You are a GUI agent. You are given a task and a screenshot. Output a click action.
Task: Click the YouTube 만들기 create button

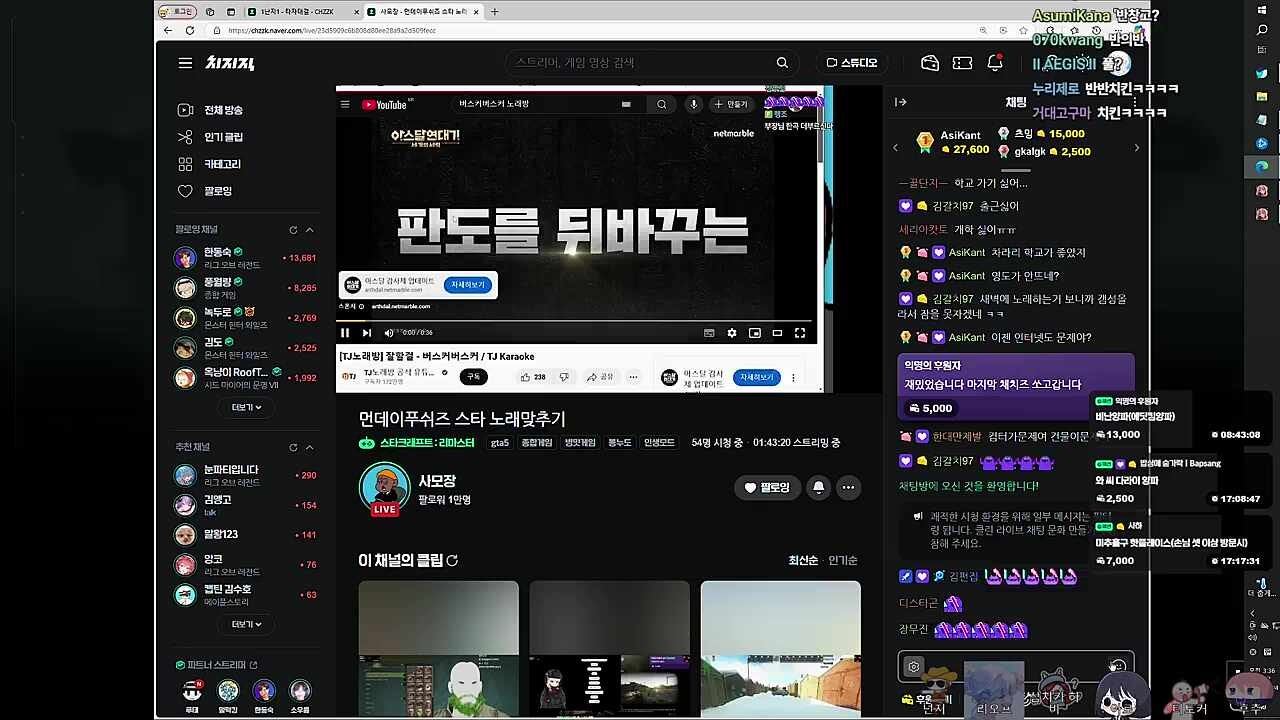pyautogui.click(x=730, y=104)
